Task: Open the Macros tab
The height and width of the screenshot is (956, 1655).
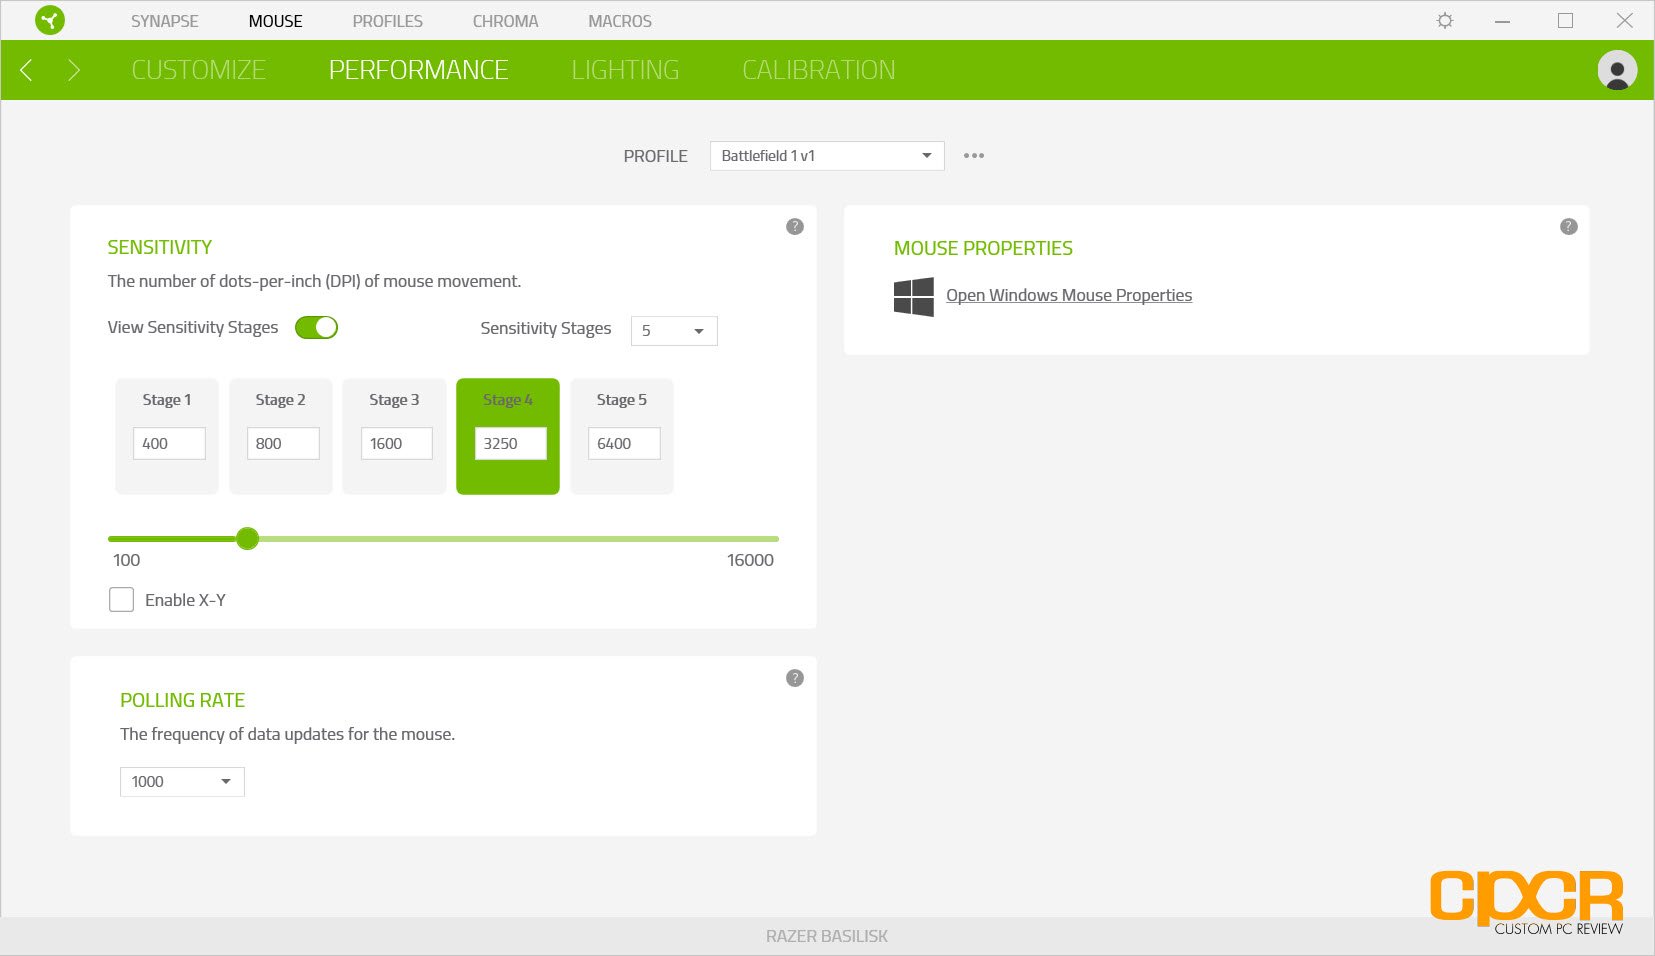Action: tap(620, 21)
